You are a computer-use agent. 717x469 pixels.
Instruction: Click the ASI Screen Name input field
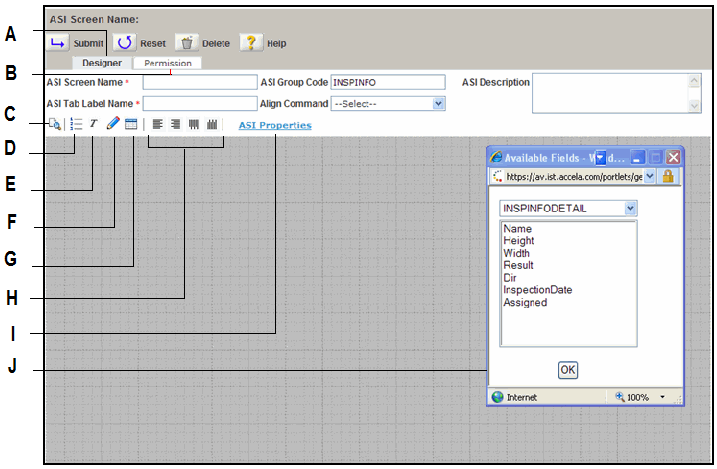tap(200, 82)
